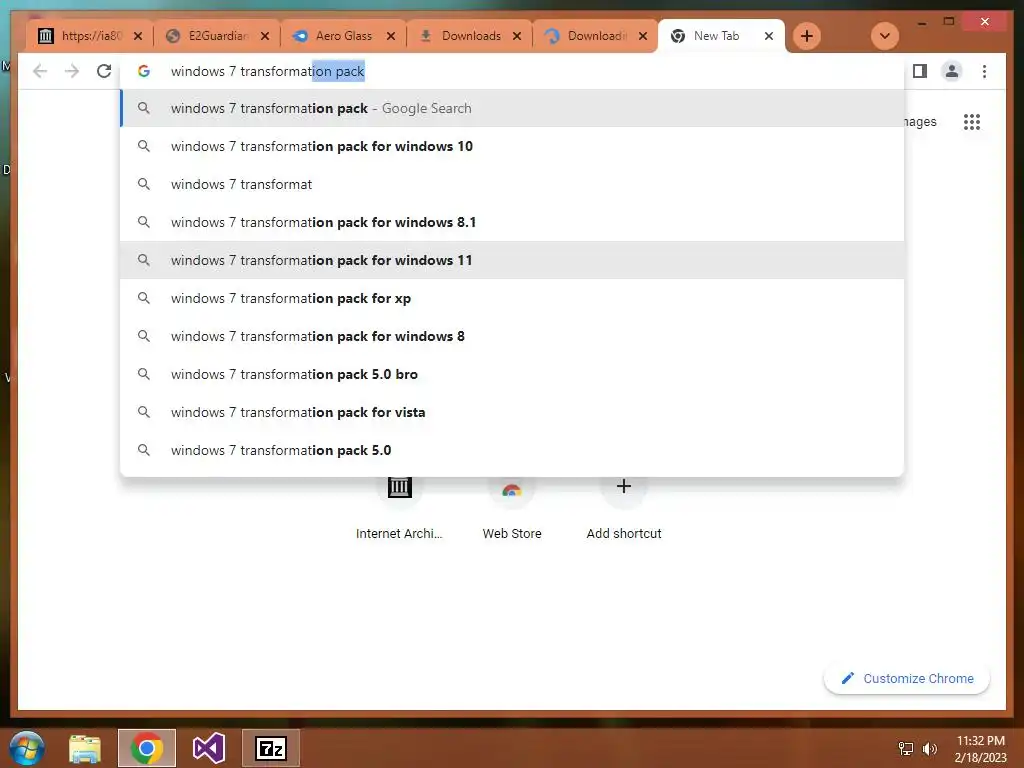Open File Explorer from taskbar
1024x768 pixels.
tap(85, 748)
